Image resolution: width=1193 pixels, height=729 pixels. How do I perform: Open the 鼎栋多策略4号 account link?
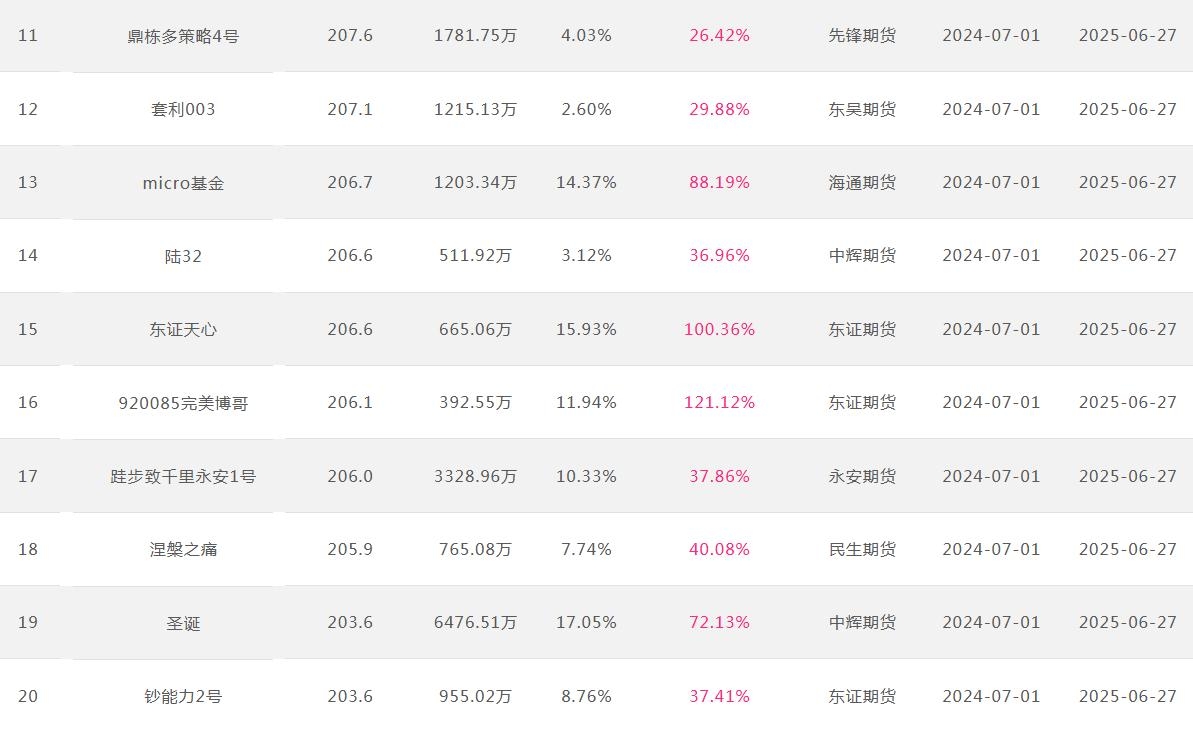tap(183, 36)
